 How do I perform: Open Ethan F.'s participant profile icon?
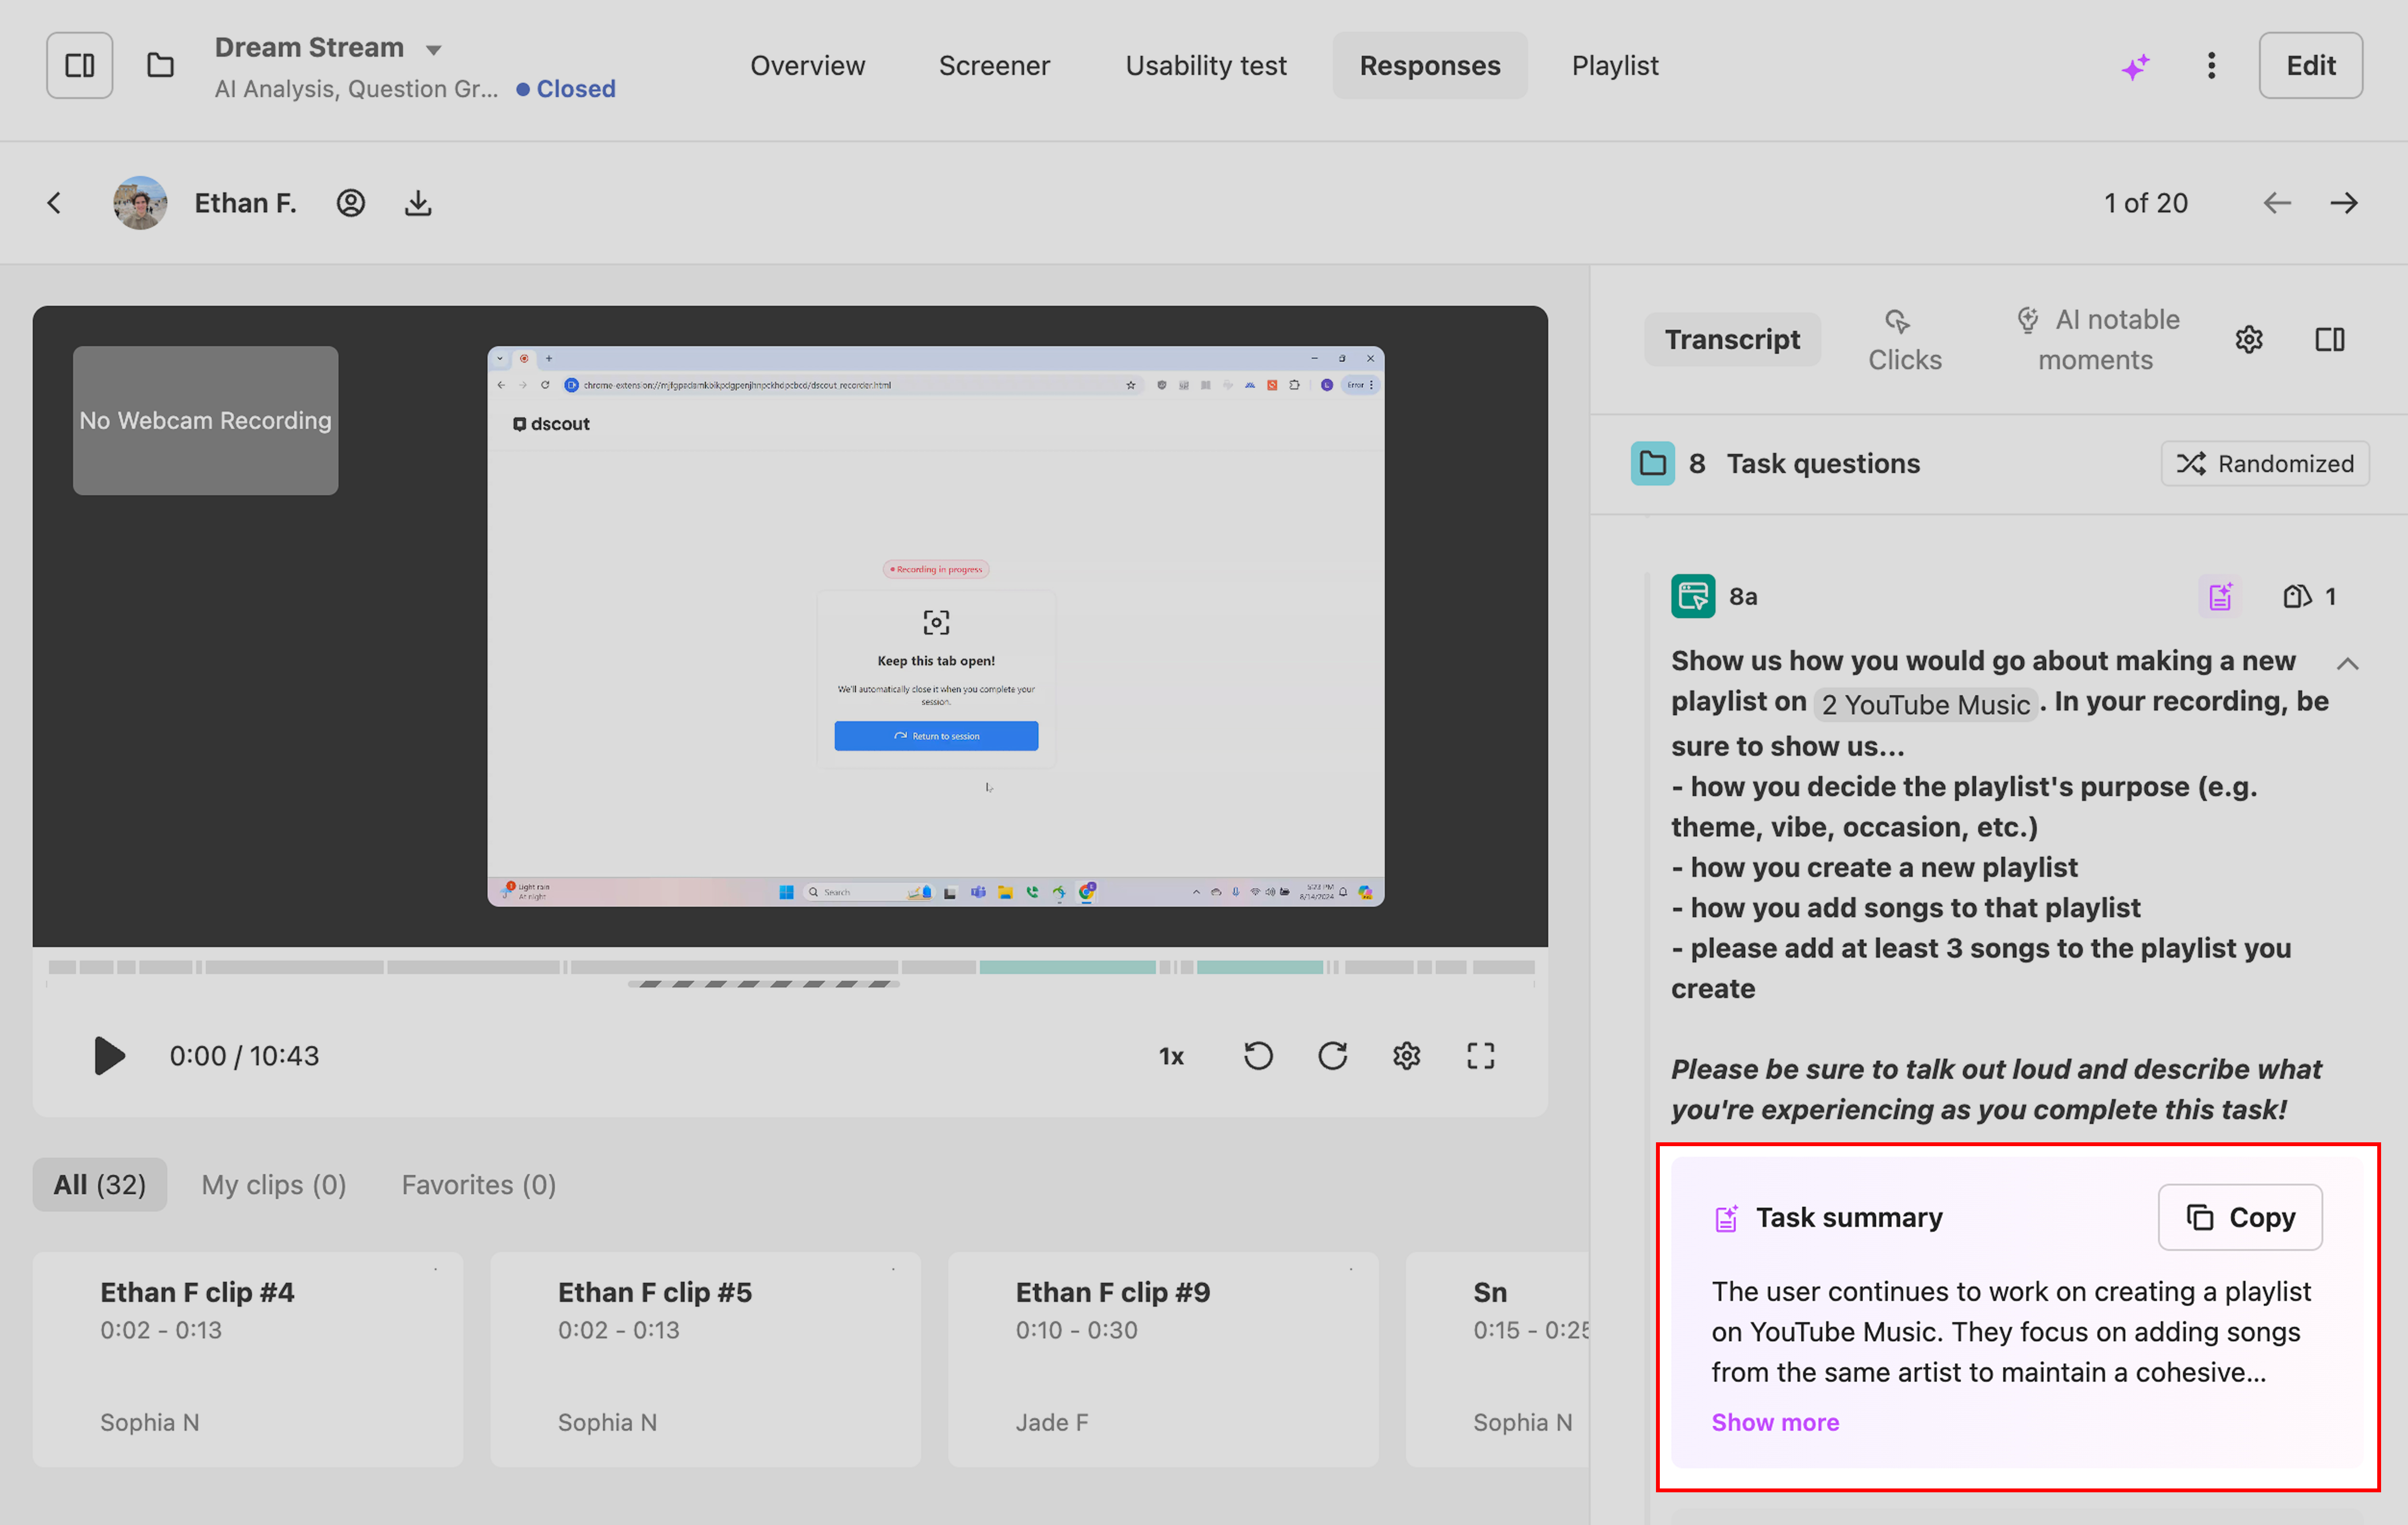[350, 203]
